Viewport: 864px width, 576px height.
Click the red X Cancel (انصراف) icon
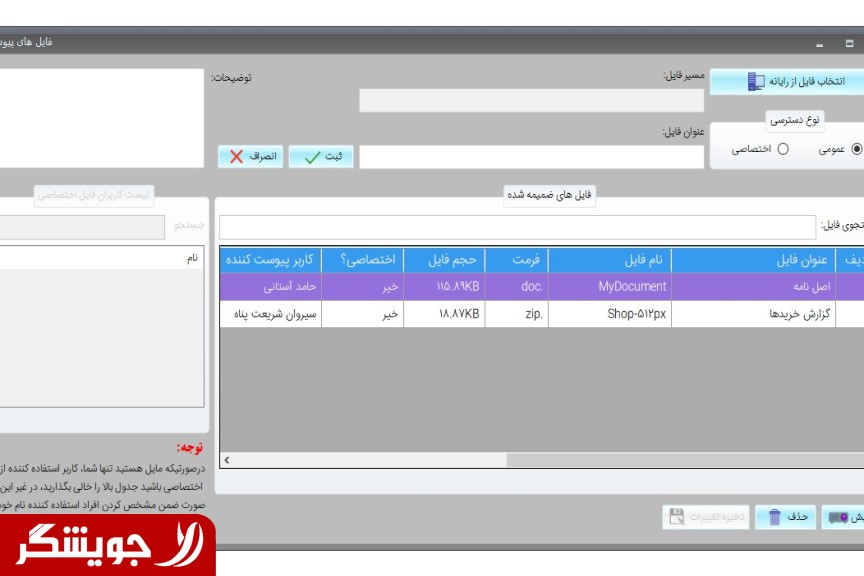[237, 157]
